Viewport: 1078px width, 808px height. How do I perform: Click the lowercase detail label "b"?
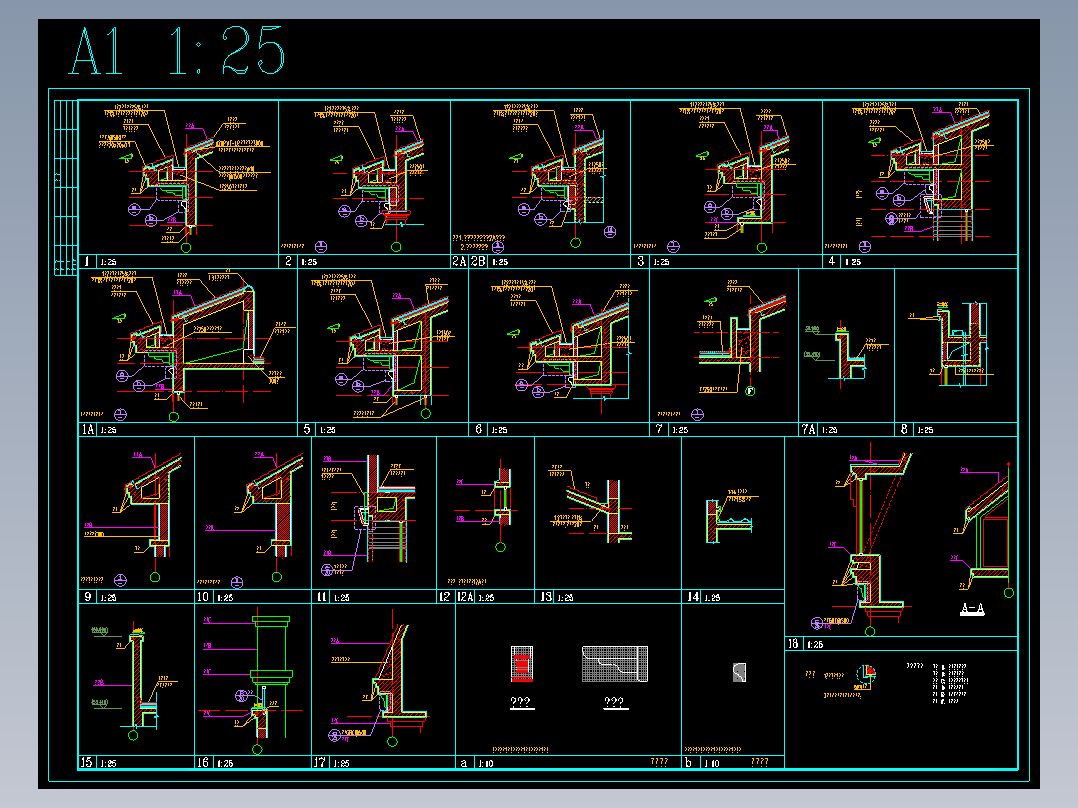(688, 763)
